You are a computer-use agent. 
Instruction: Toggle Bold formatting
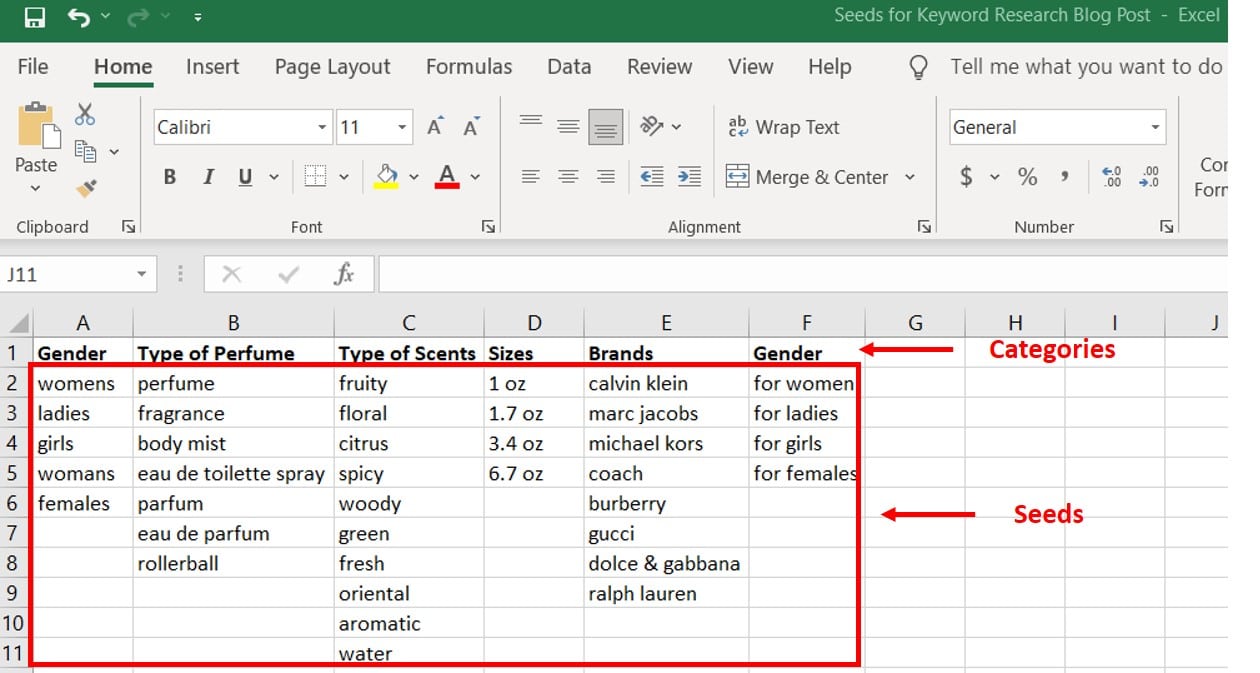pos(170,177)
